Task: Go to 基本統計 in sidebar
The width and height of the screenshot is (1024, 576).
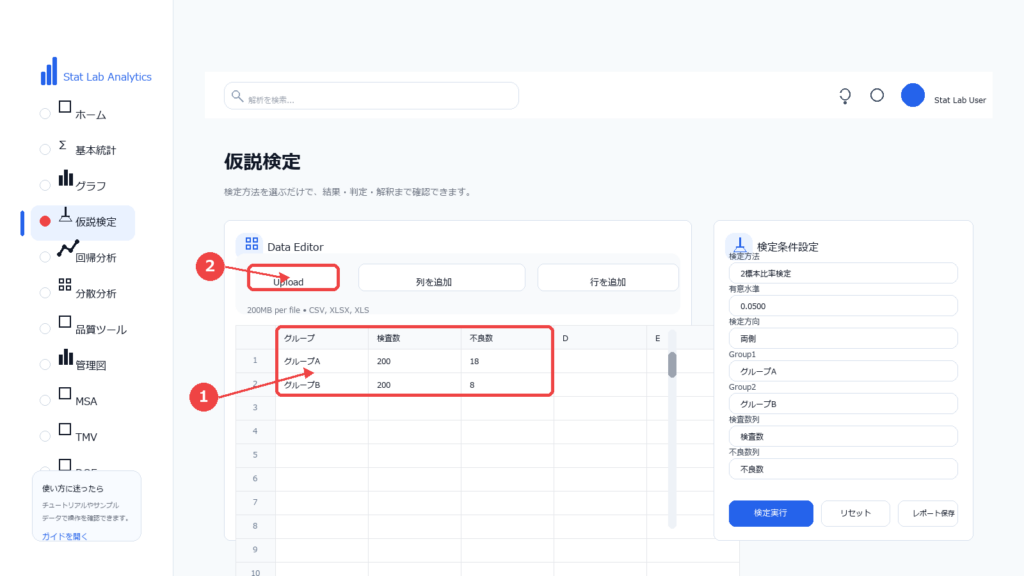Action: pyautogui.click(x=95, y=150)
